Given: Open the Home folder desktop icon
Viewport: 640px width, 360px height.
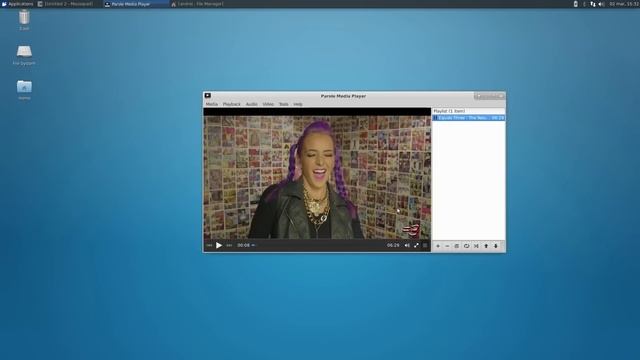Looking at the screenshot, I should tap(24, 90).
